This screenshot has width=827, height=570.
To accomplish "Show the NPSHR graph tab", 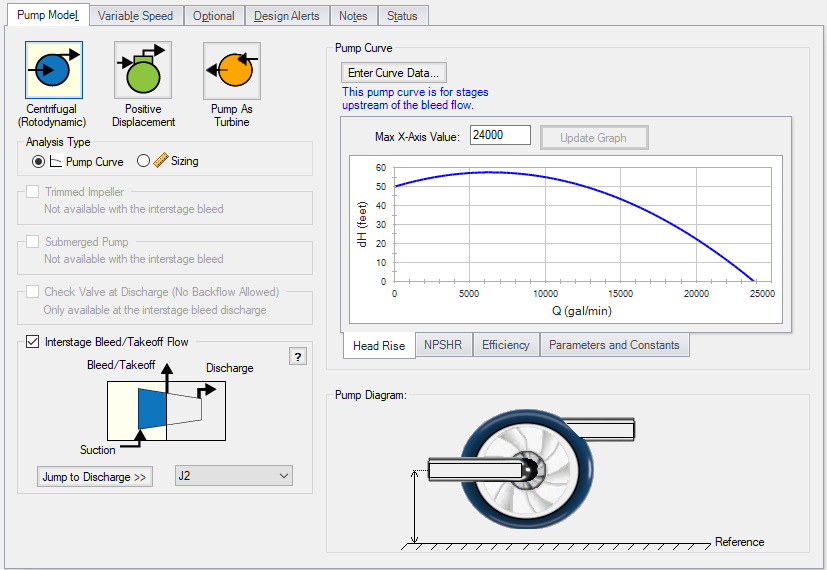I will click(443, 345).
